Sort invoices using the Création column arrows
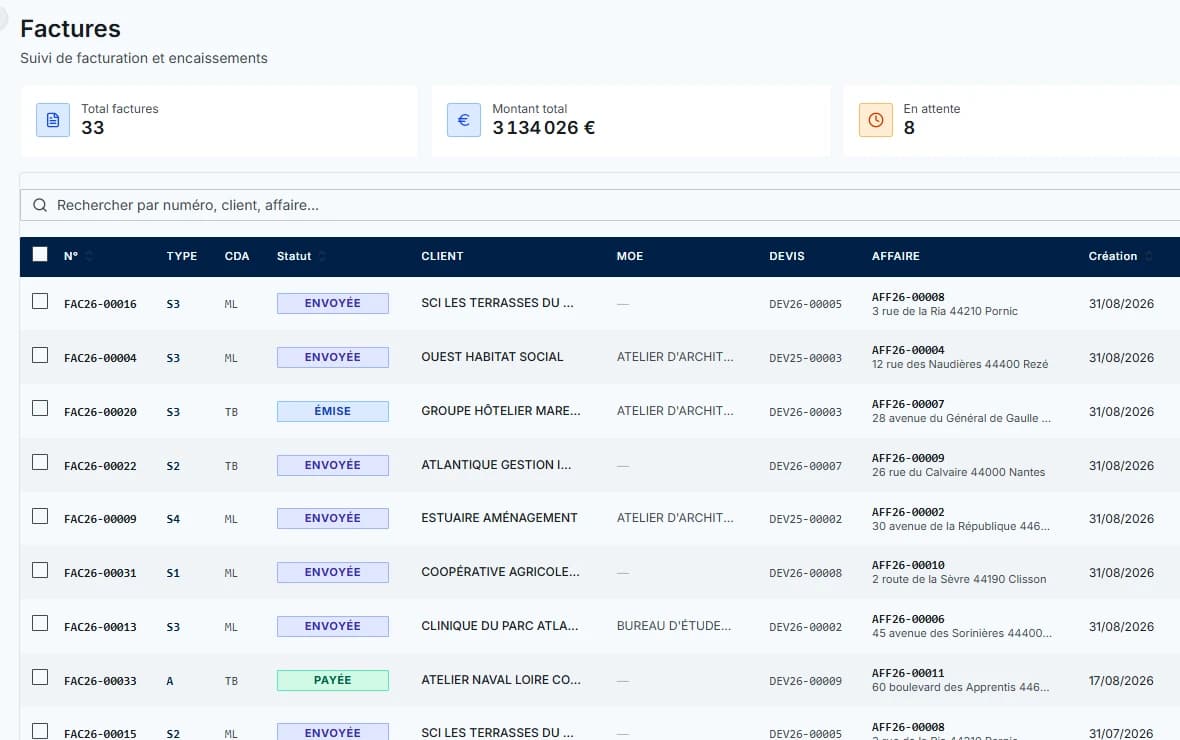 1148,256
